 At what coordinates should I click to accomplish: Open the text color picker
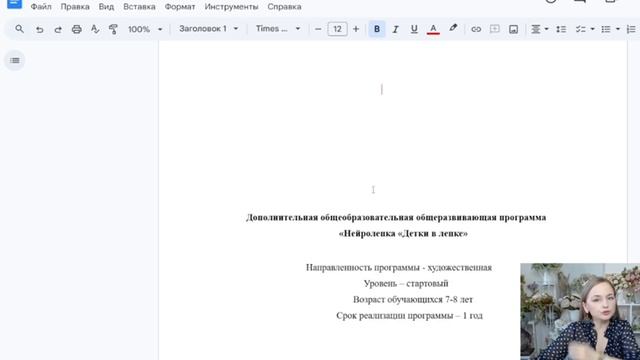tap(433, 29)
